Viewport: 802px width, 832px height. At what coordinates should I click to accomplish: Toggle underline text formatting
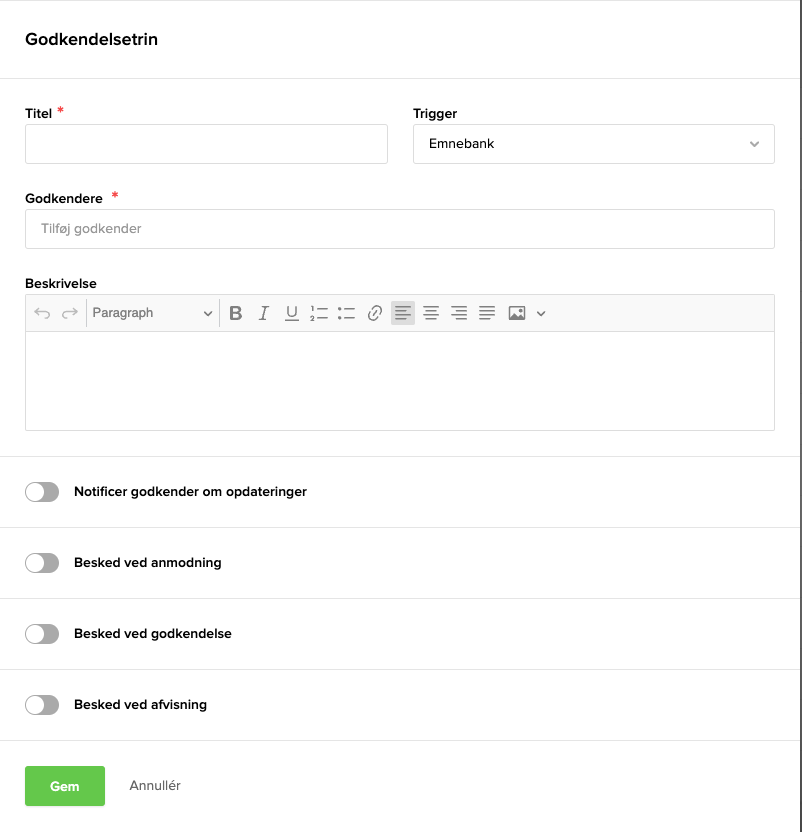[x=292, y=313]
